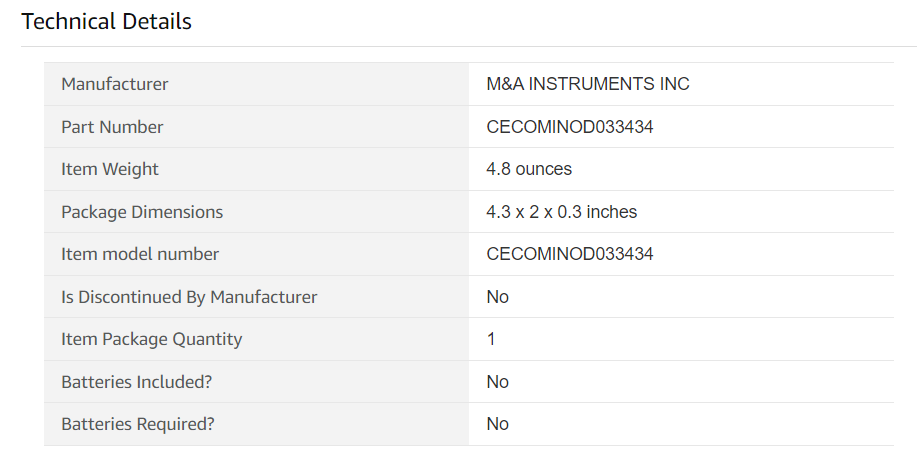Click the Item model number value CECOMINOD033434
This screenshot has width=922, height=475.
click(570, 254)
